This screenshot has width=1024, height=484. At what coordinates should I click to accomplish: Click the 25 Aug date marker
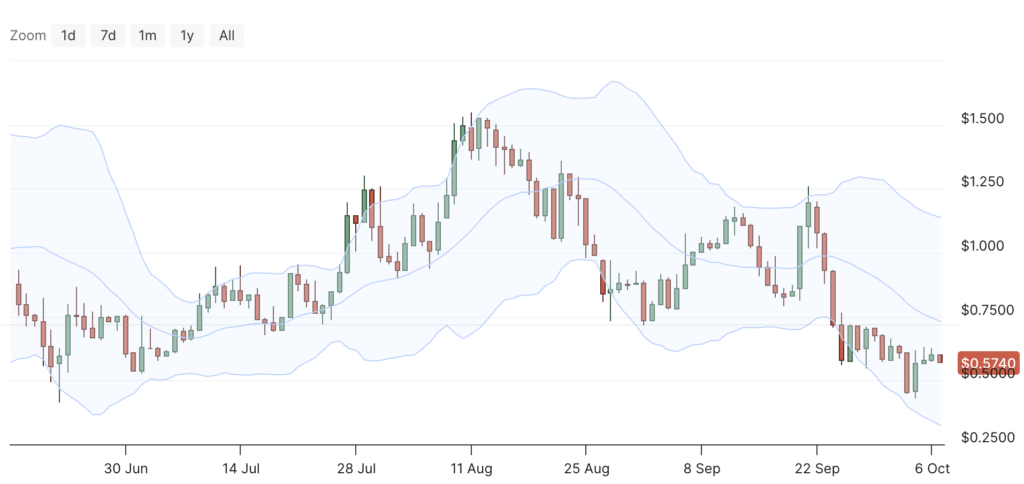coord(586,467)
